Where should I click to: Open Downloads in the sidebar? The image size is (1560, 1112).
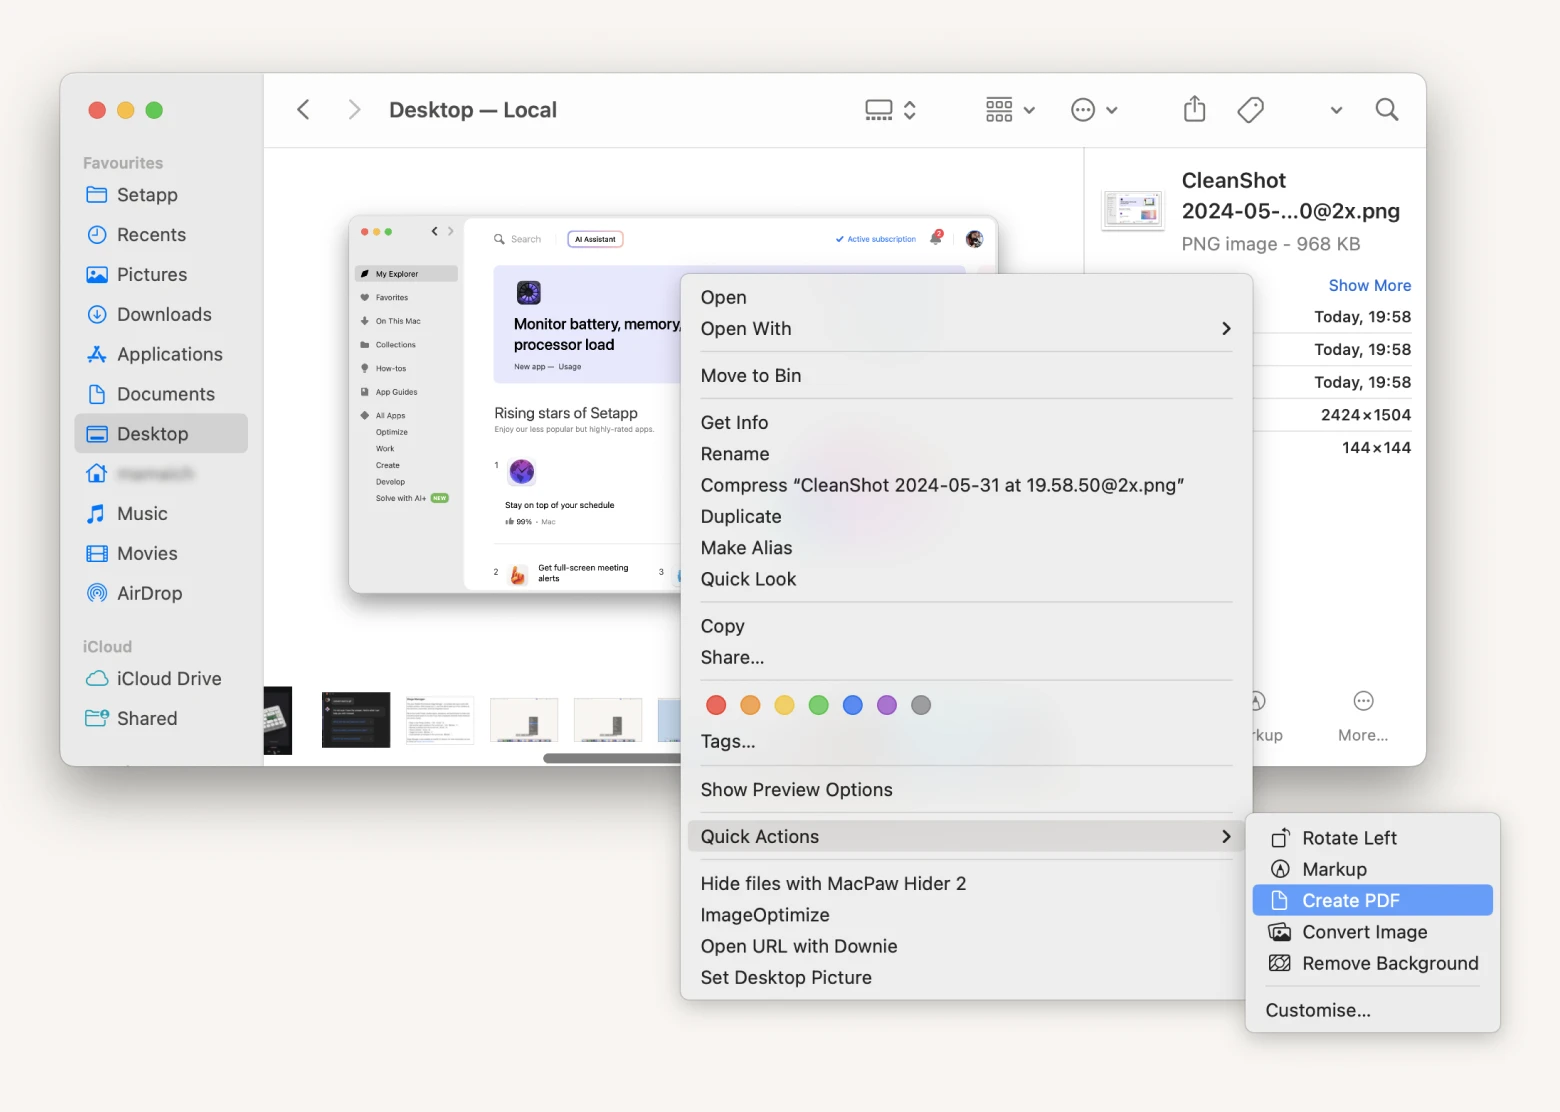click(x=160, y=315)
